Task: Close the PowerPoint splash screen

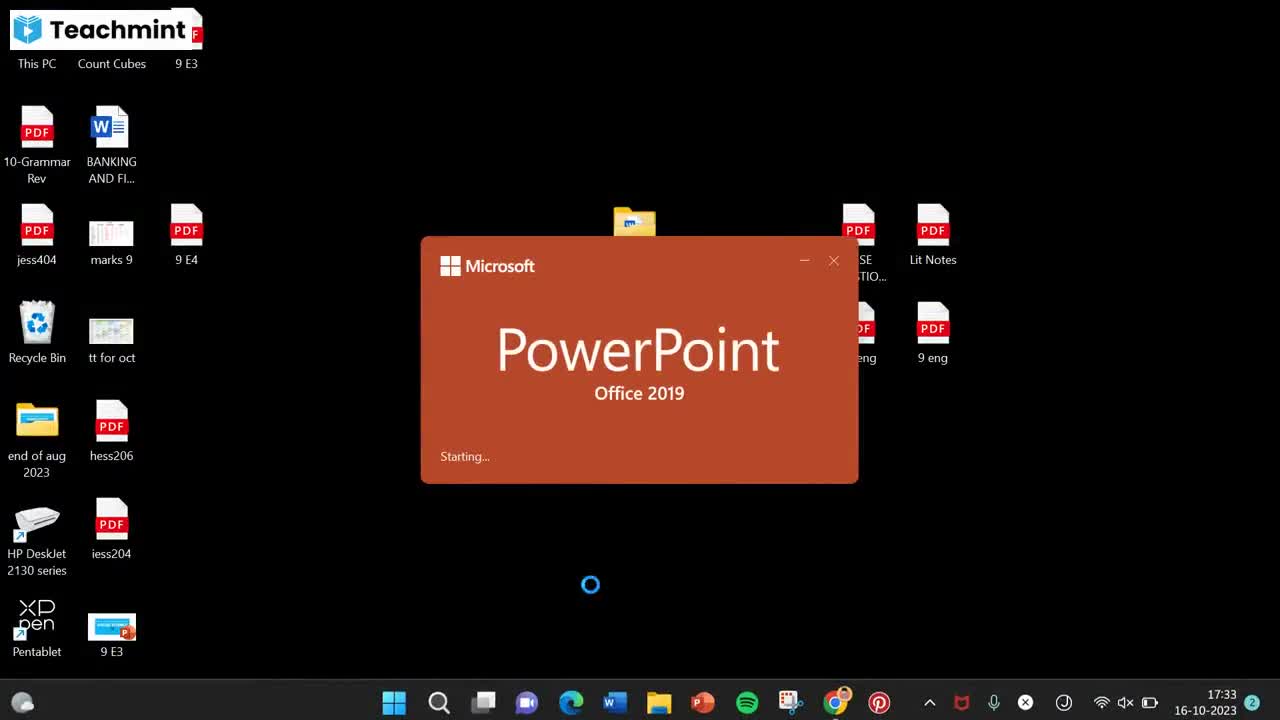Action: [x=834, y=261]
